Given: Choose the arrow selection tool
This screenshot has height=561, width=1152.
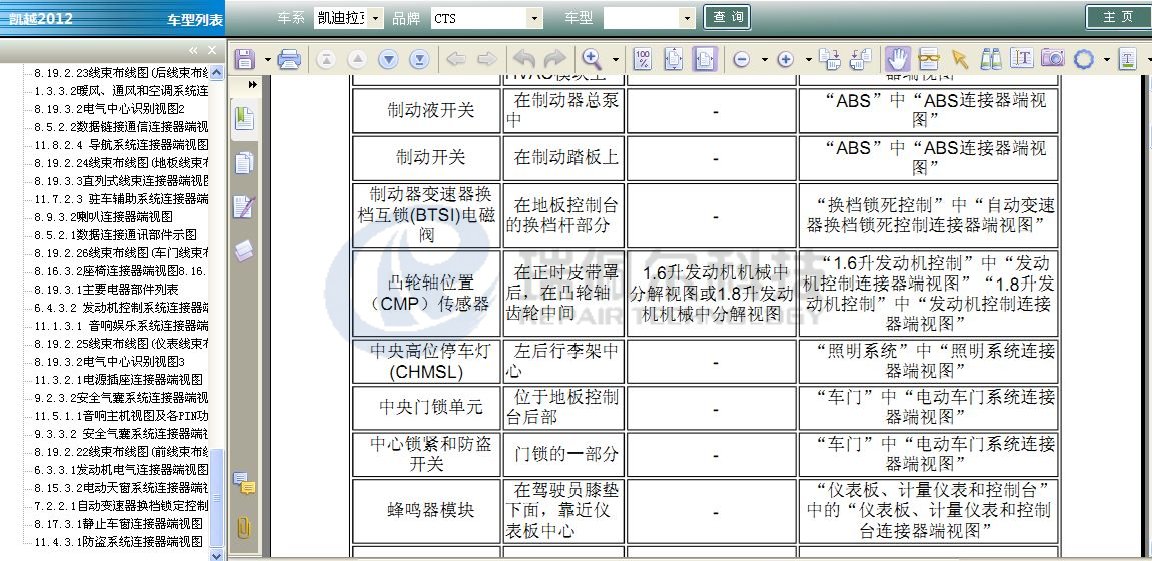Looking at the screenshot, I should (960, 59).
